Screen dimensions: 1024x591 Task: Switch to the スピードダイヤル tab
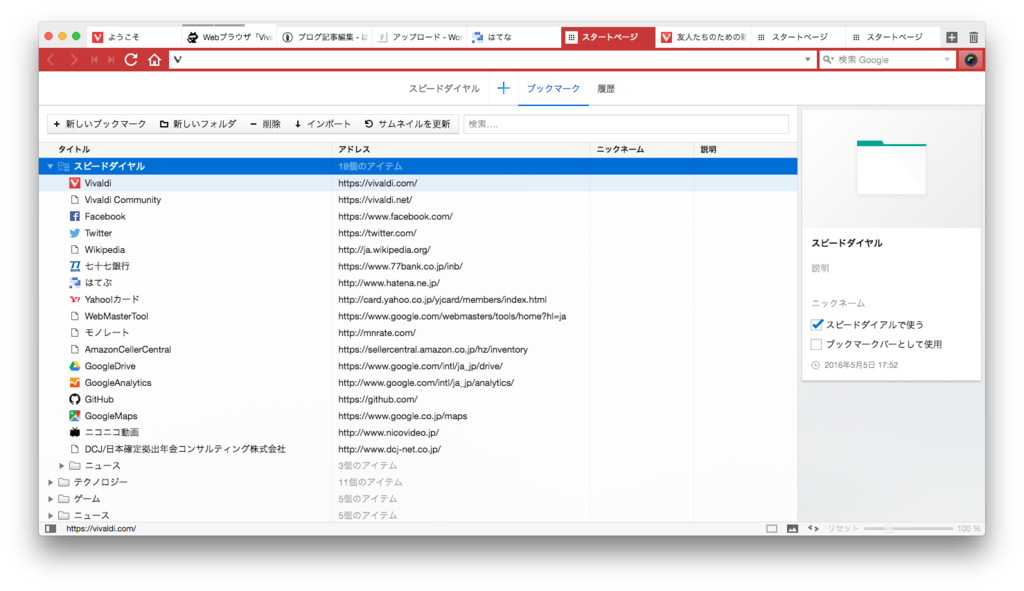(x=444, y=88)
